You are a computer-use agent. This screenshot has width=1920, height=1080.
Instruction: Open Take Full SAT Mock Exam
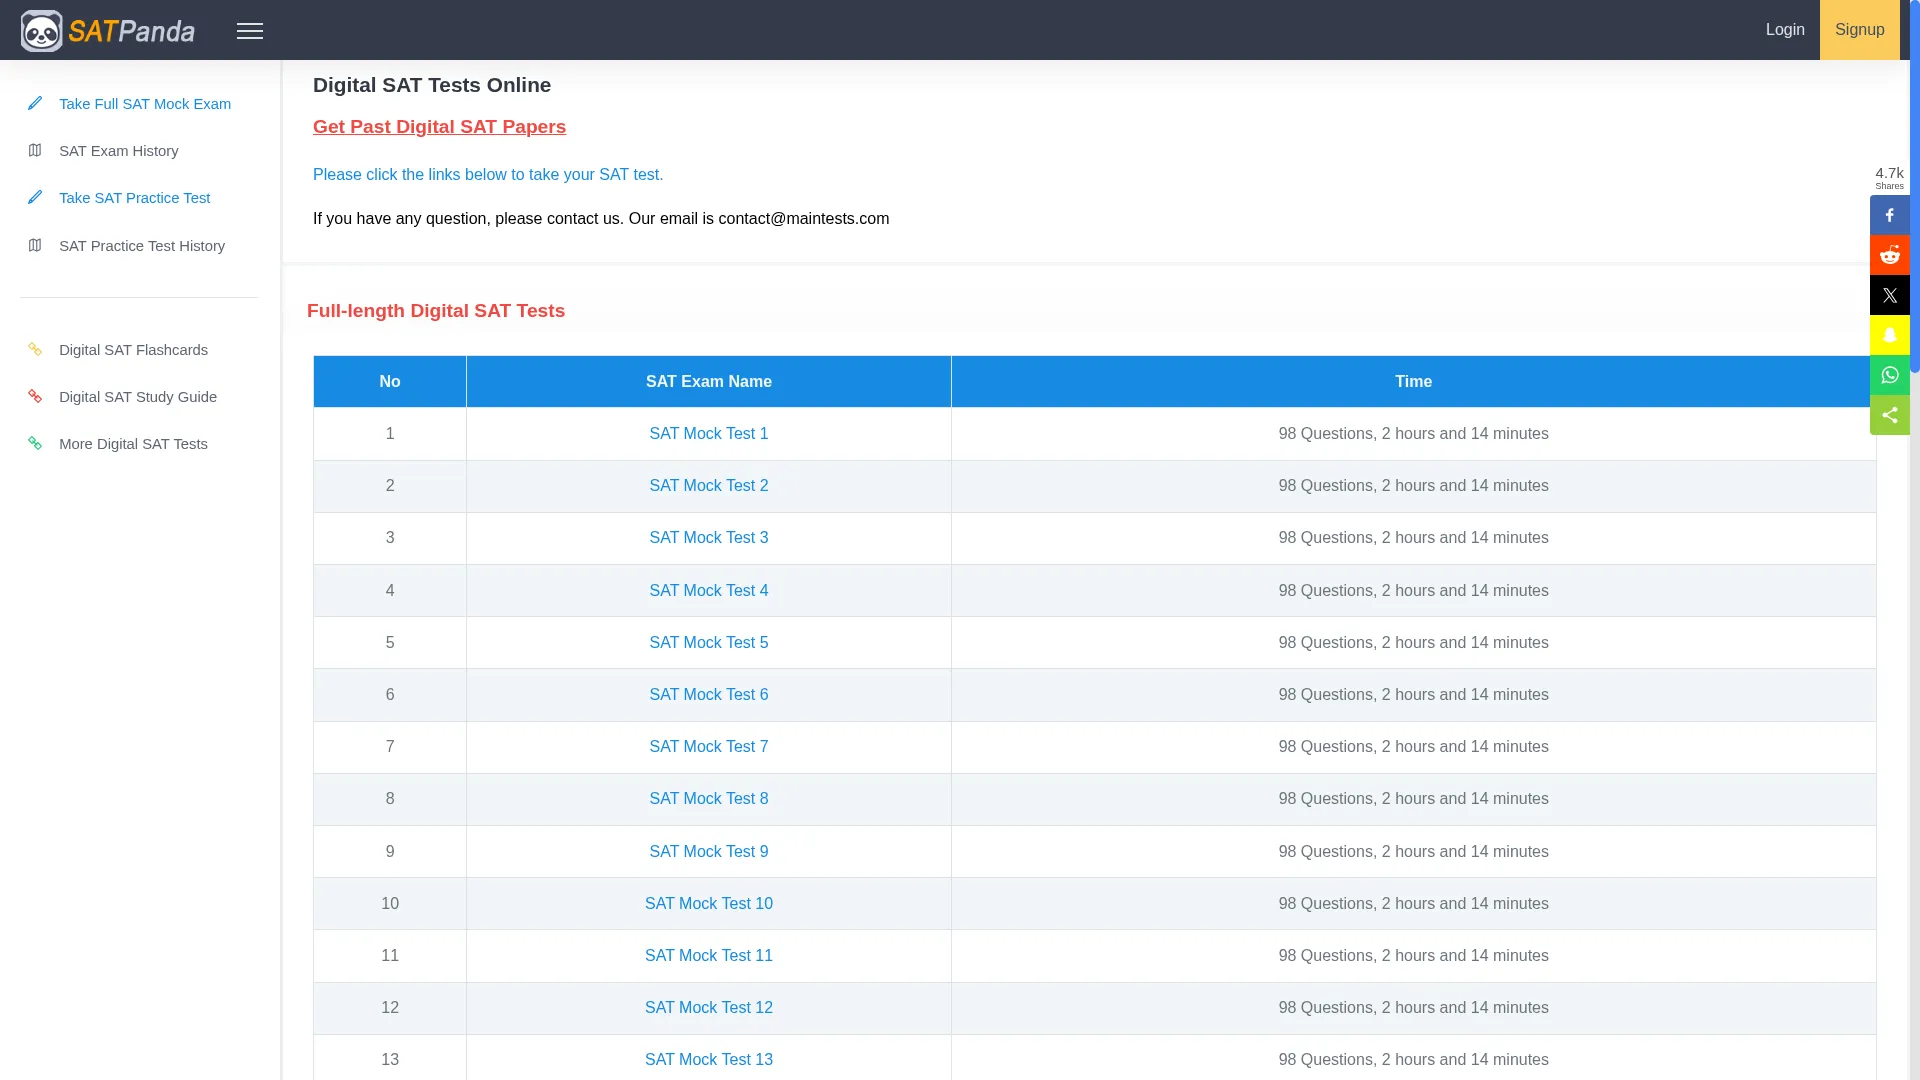[x=145, y=104]
